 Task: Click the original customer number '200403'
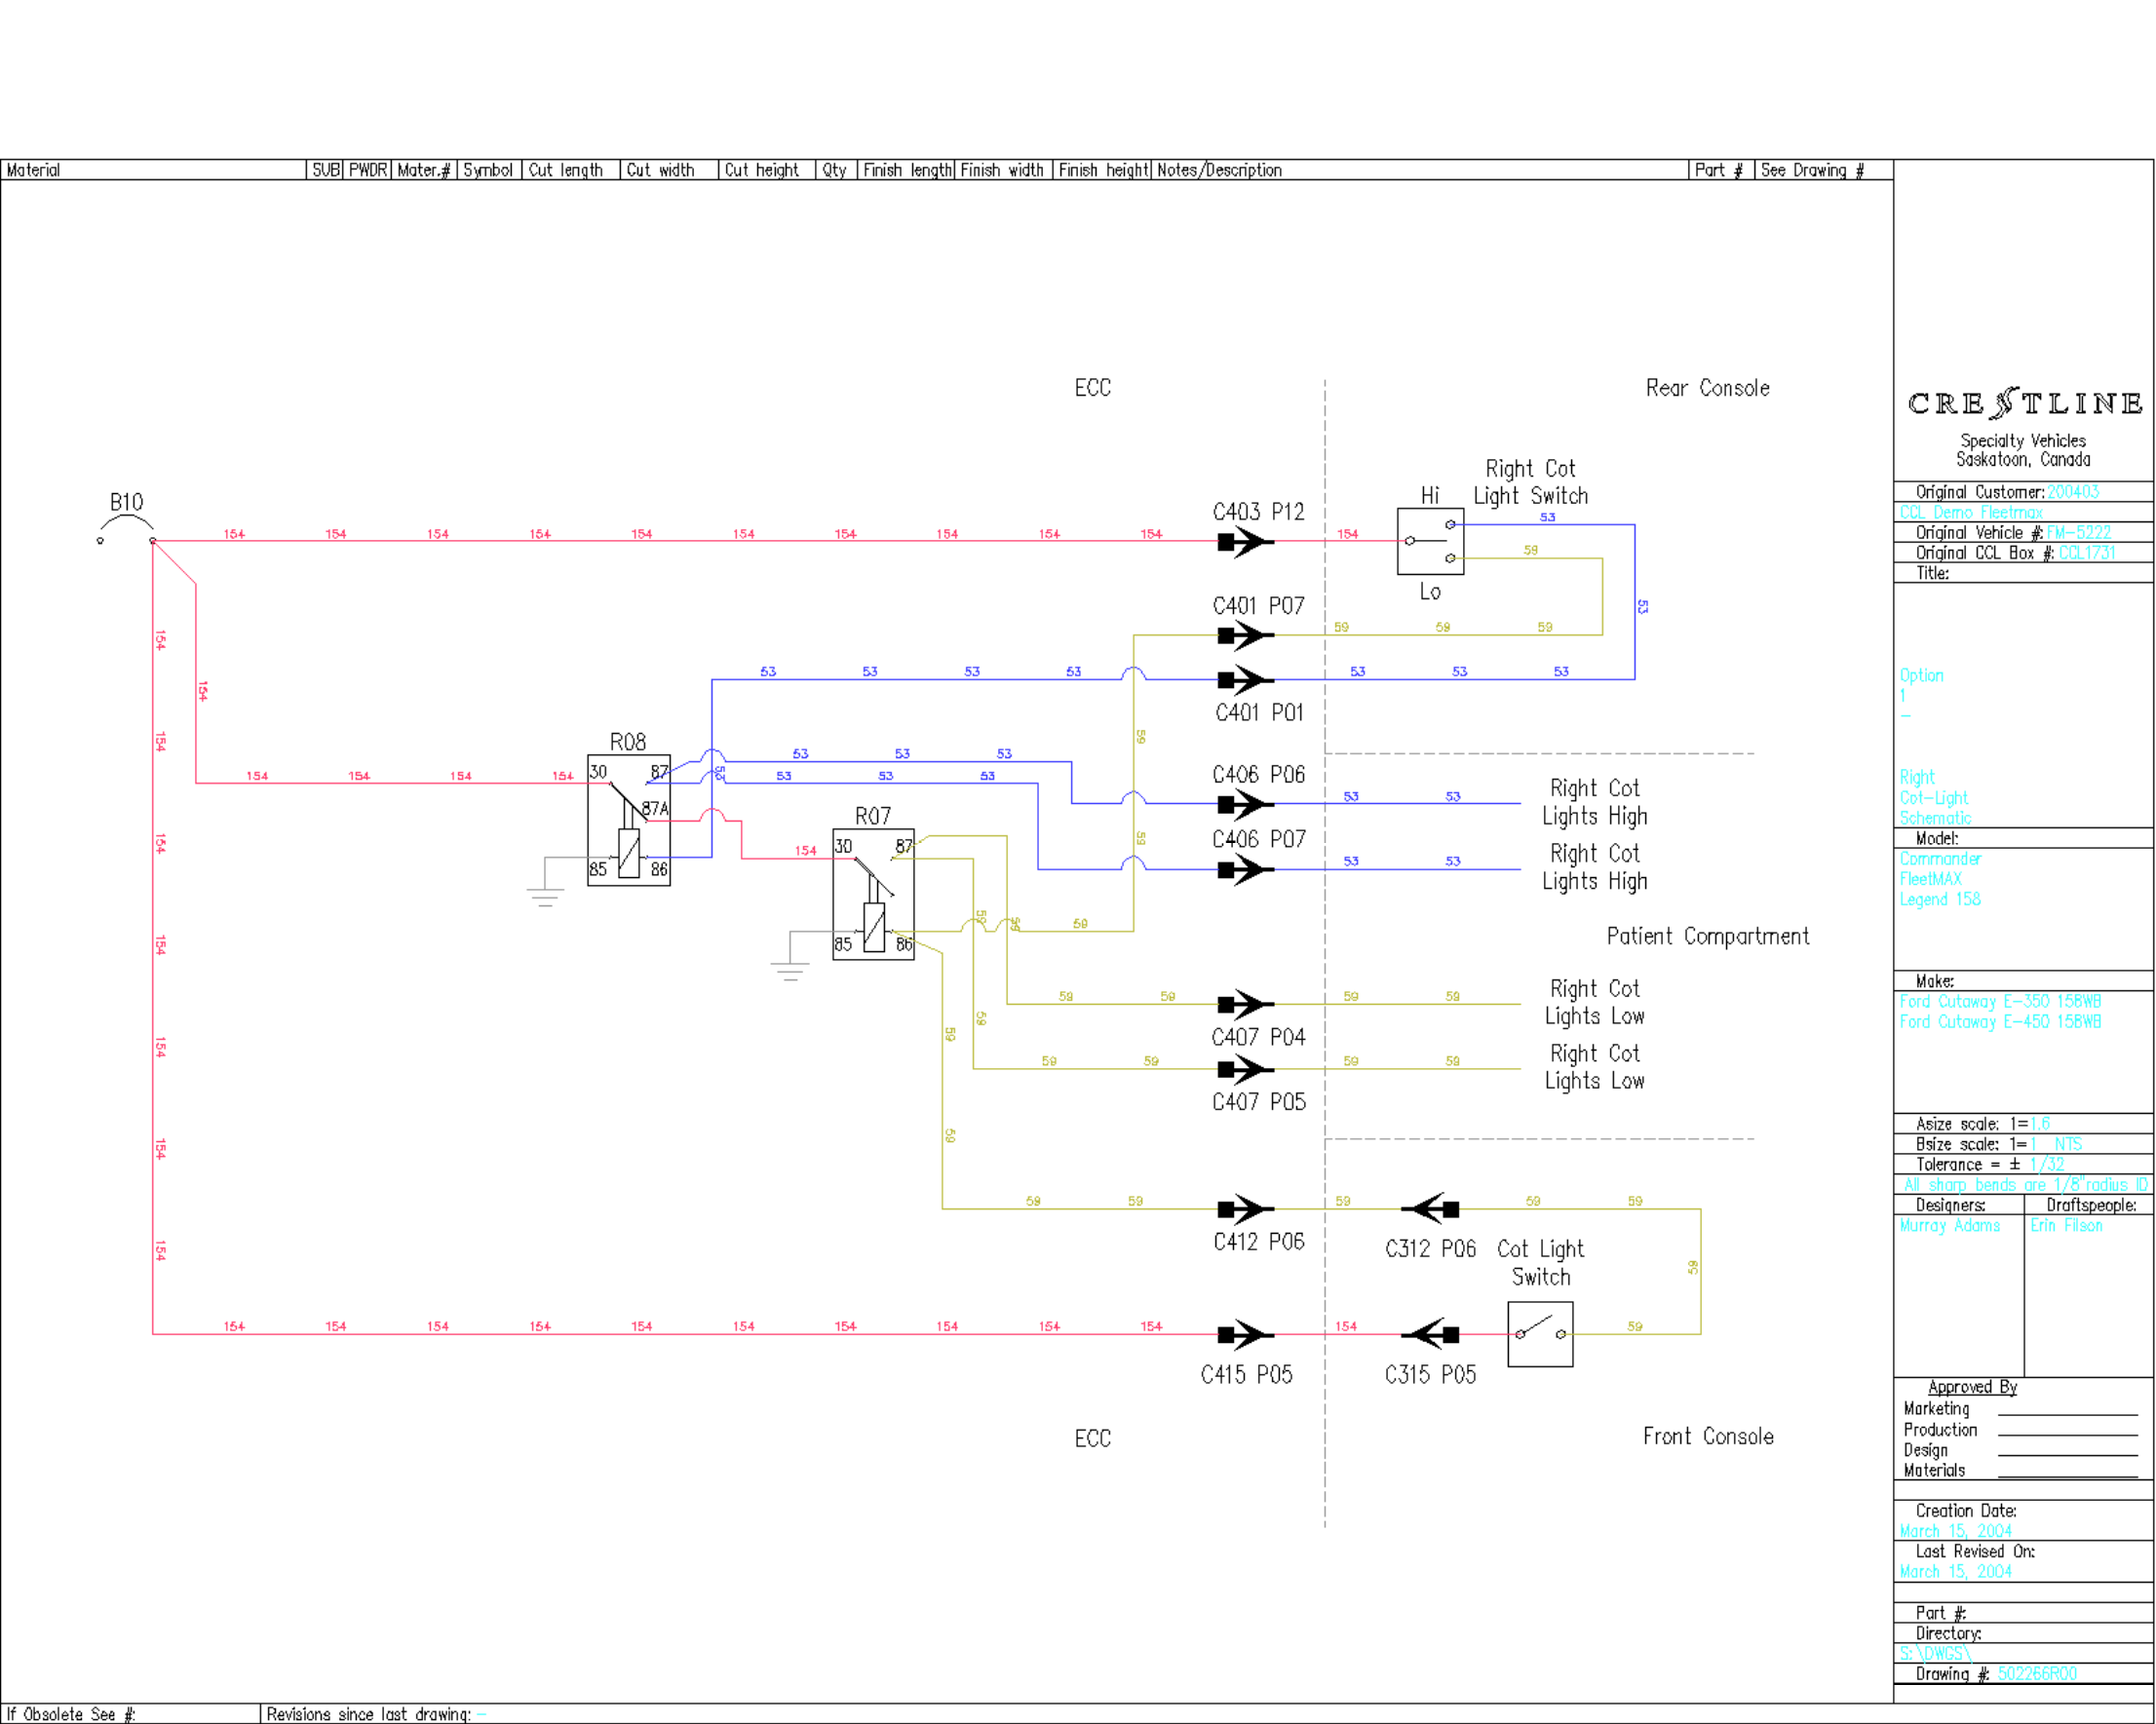2072,492
